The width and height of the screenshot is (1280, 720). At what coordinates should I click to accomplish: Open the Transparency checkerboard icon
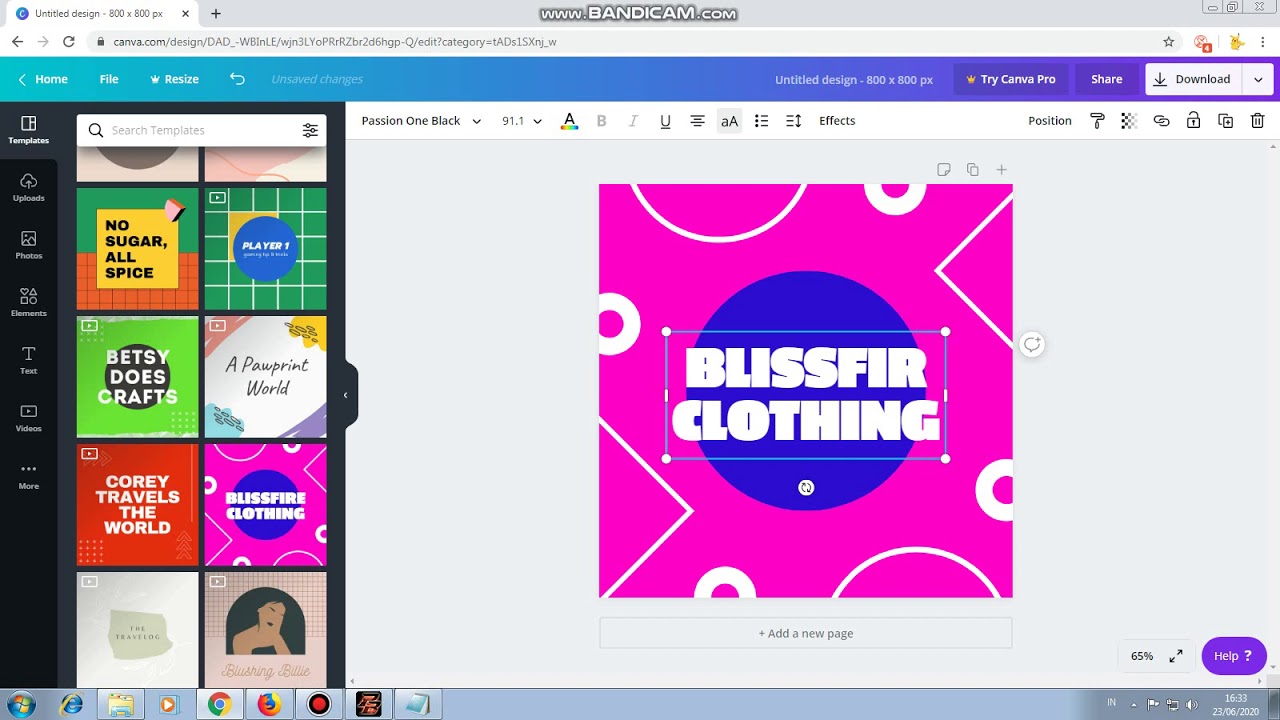[x=1129, y=121]
